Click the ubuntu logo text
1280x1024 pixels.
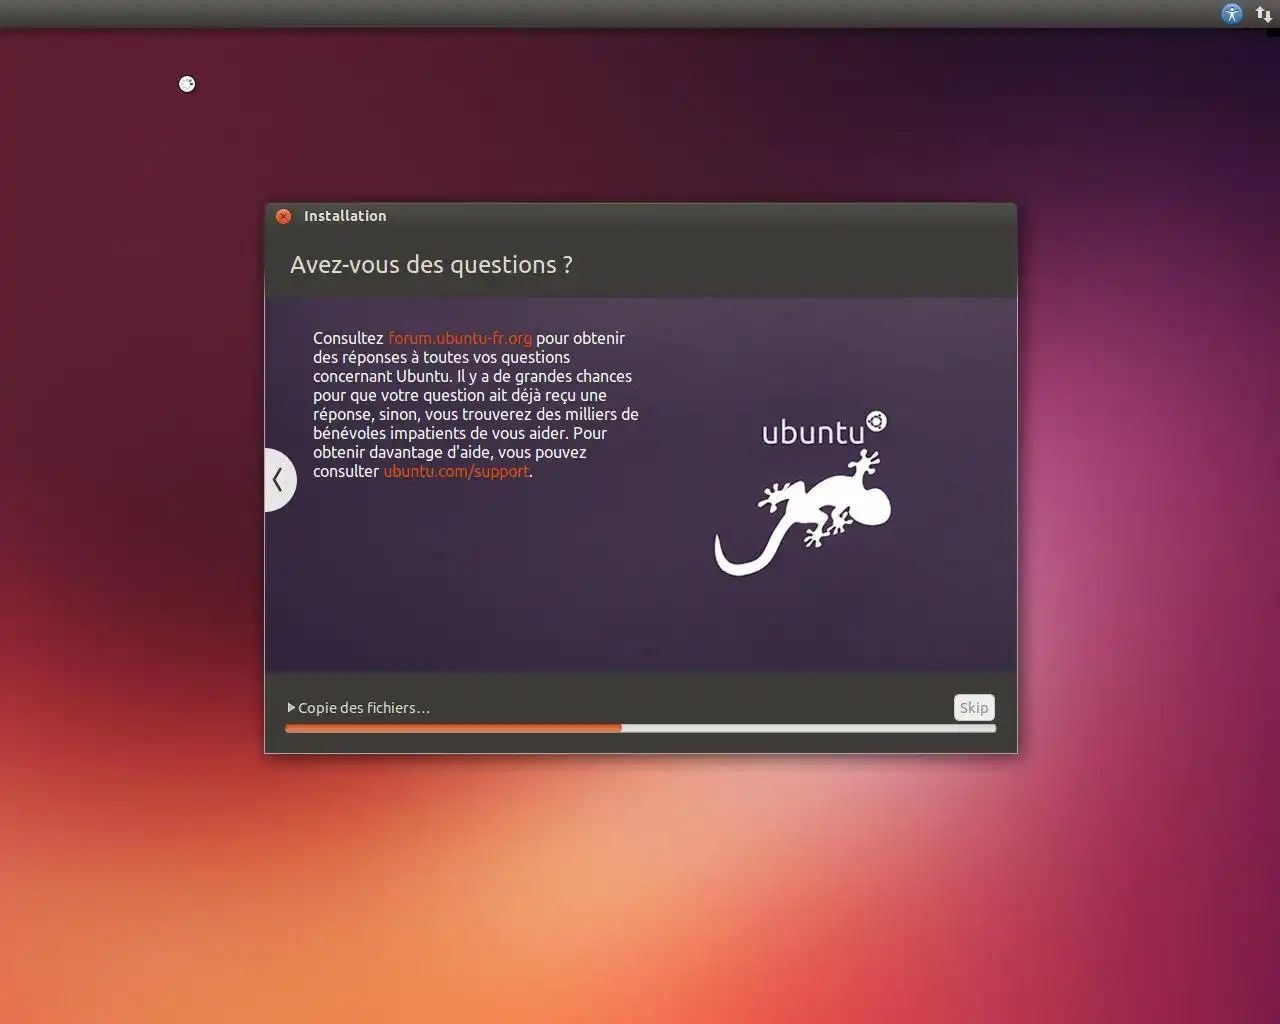824,430
